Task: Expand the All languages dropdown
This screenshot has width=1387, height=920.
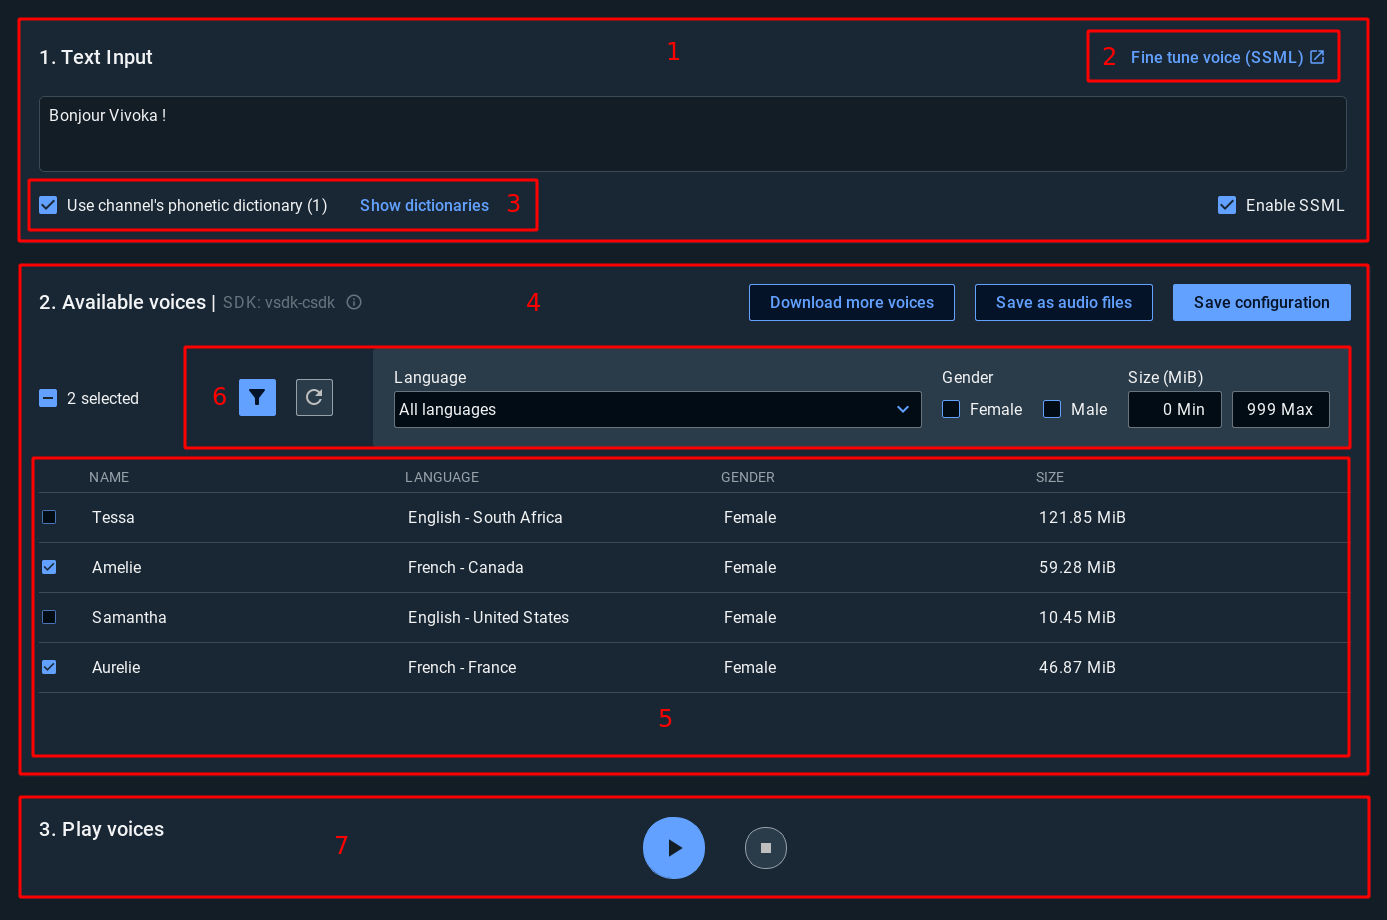Action: click(657, 409)
